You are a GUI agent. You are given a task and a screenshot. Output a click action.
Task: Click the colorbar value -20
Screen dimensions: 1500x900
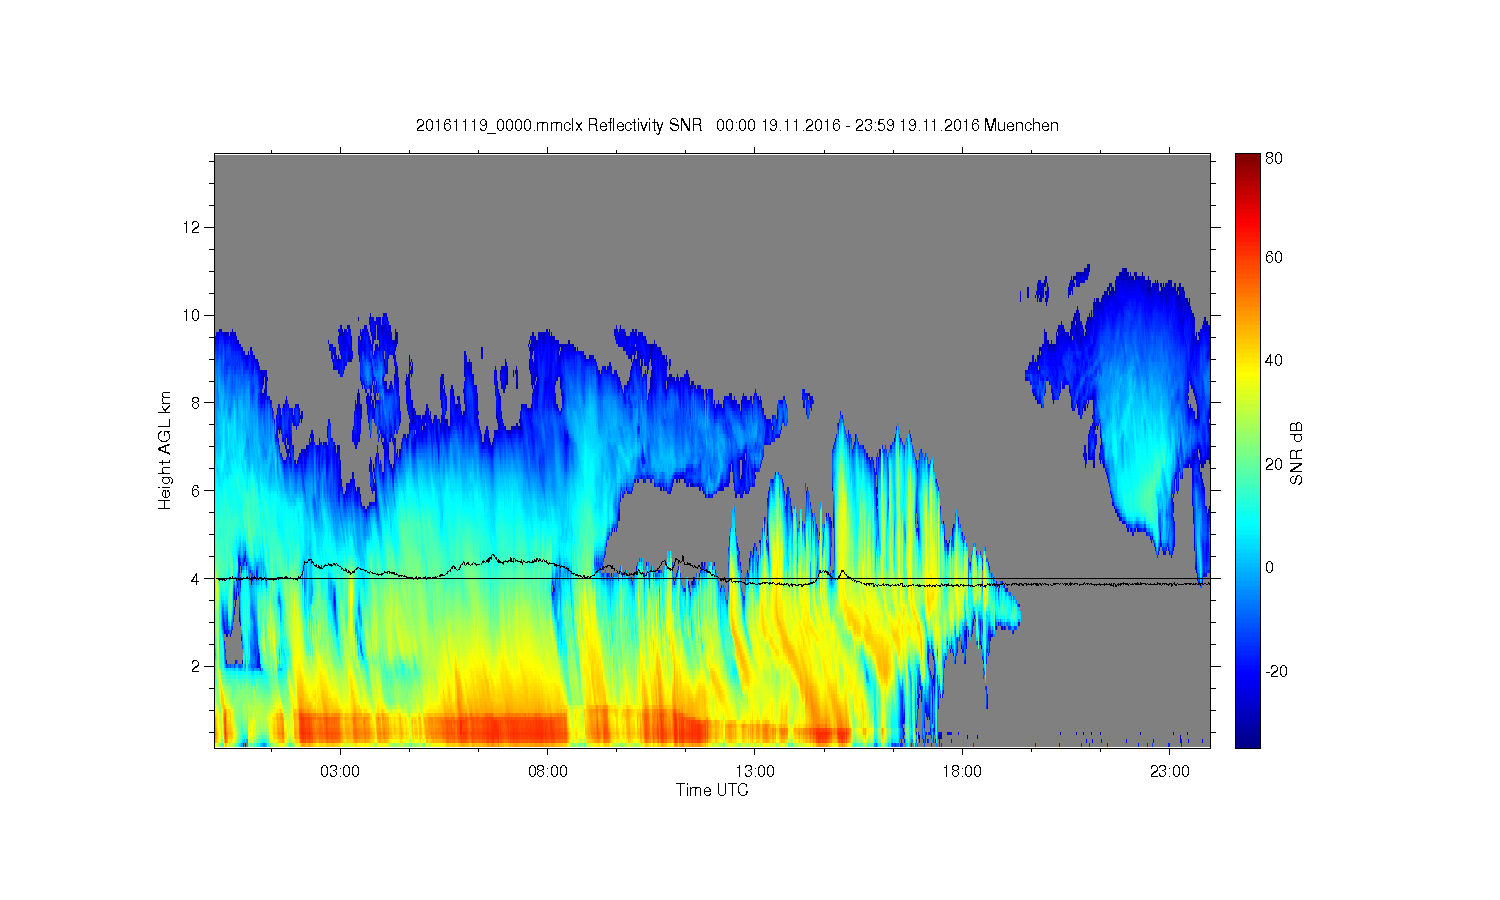click(1276, 671)
